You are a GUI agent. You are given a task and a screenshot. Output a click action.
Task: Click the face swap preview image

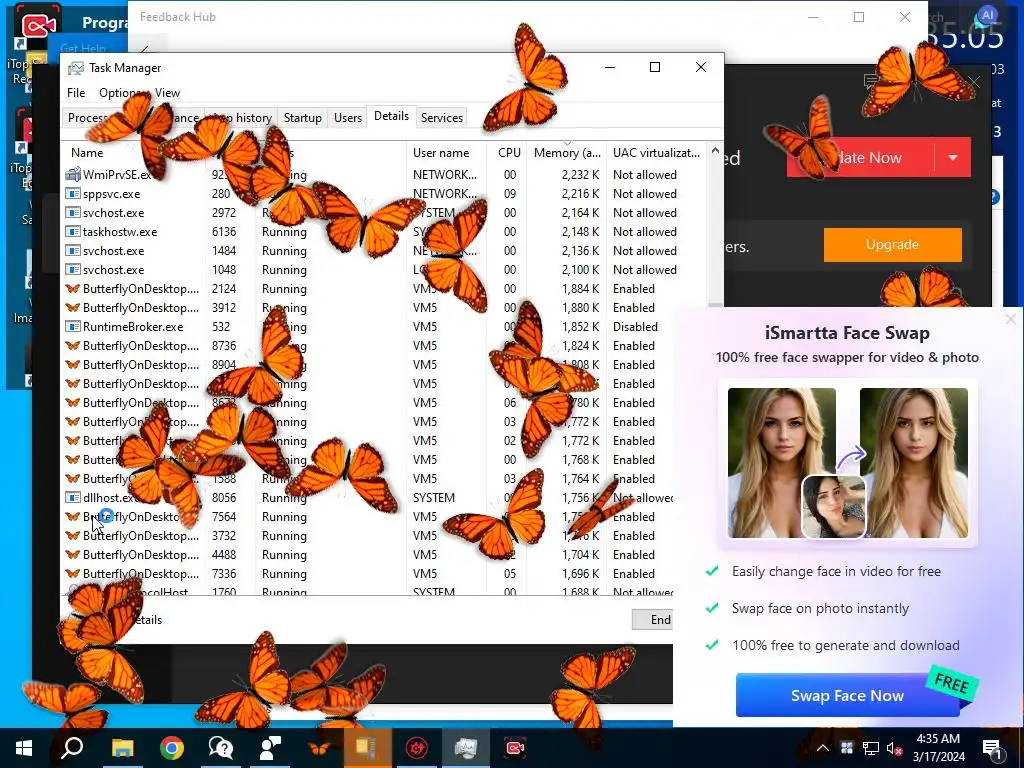(x=847, y=462)
